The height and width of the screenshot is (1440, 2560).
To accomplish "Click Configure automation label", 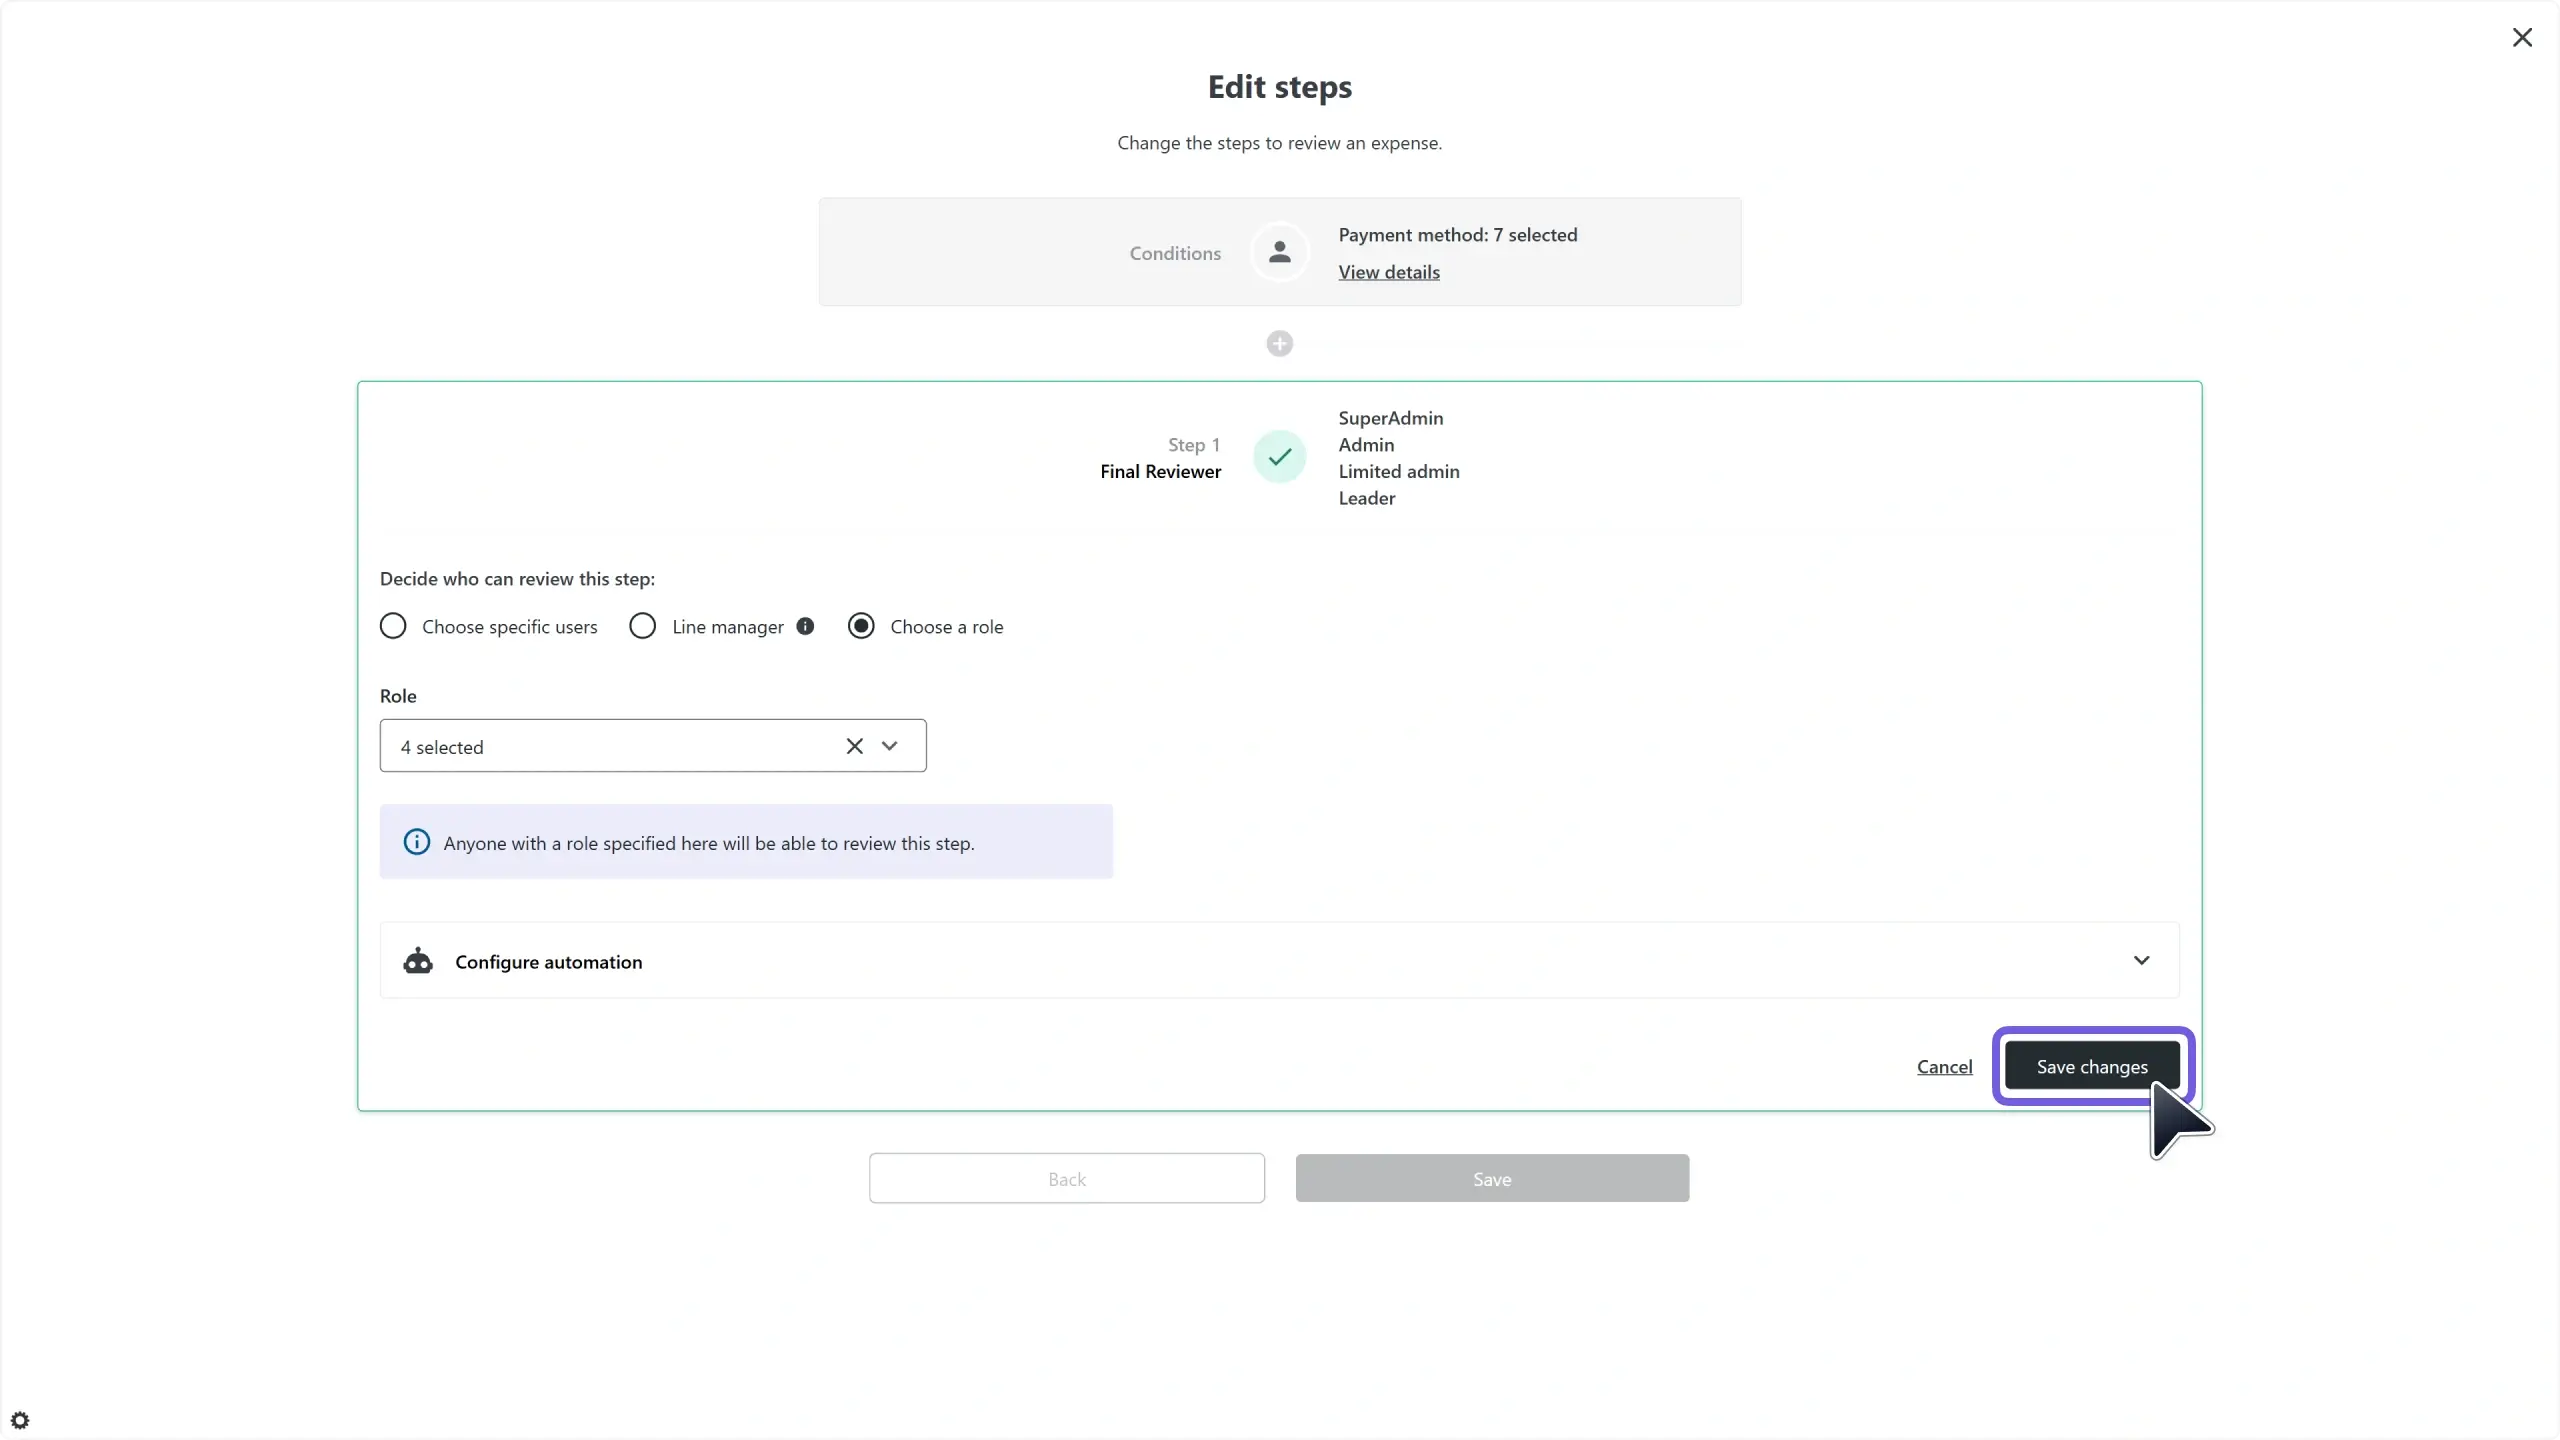I will 548,962.
